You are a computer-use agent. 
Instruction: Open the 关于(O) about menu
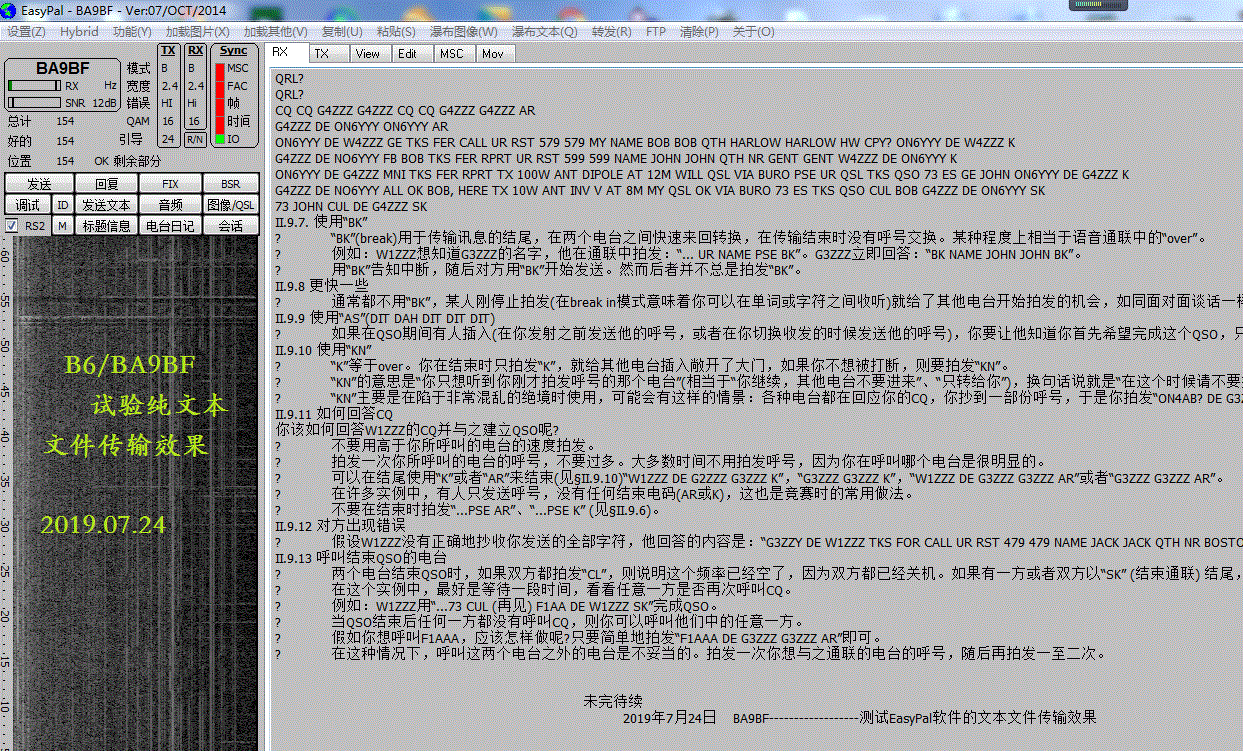754,32
